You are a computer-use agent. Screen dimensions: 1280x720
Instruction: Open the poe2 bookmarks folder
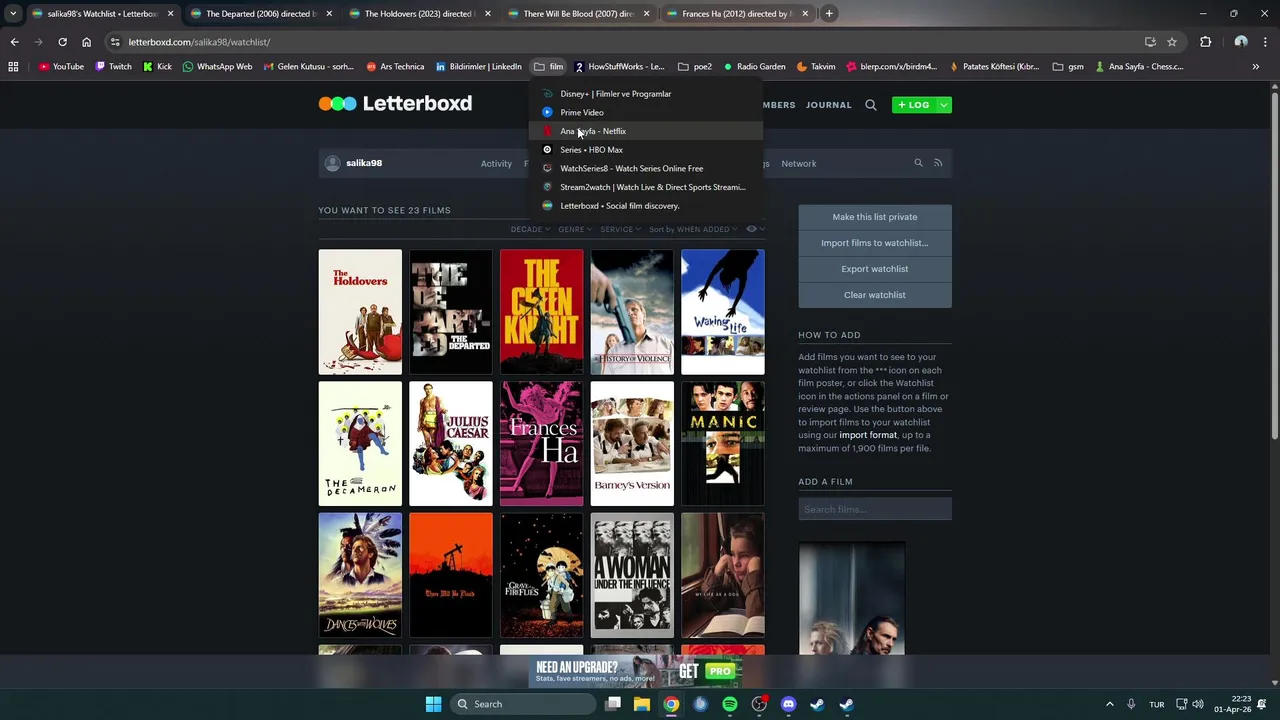tap(695, 67)
